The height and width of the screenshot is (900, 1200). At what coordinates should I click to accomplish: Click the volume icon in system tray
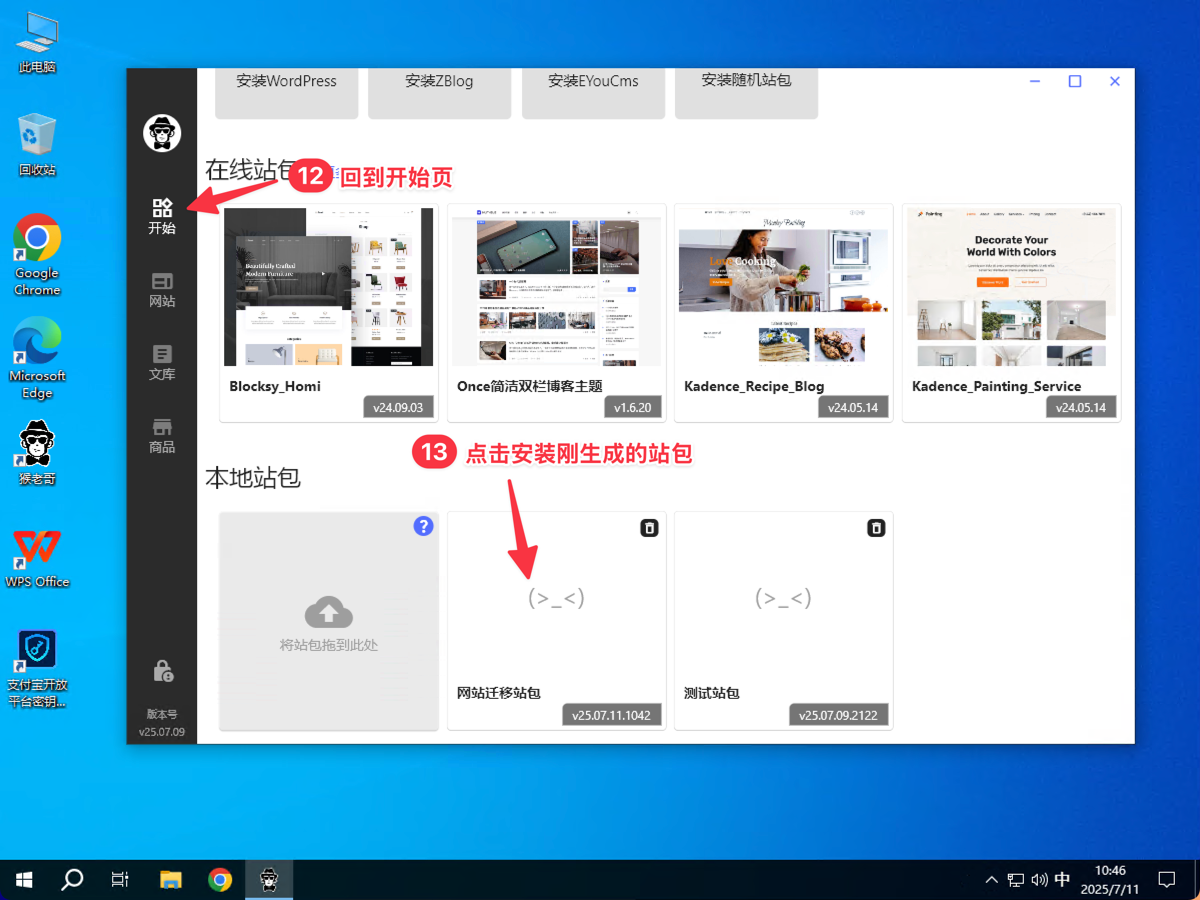(1039, 880)
